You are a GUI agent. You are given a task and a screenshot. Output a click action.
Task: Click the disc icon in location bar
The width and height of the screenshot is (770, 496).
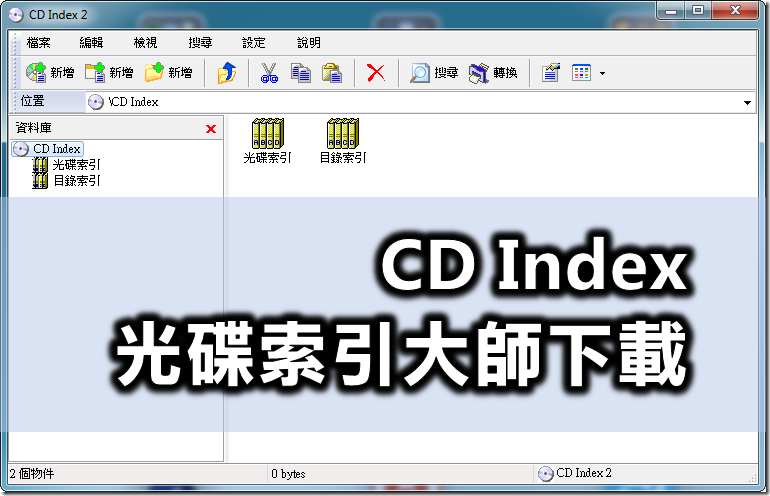(x=96, y=102)
